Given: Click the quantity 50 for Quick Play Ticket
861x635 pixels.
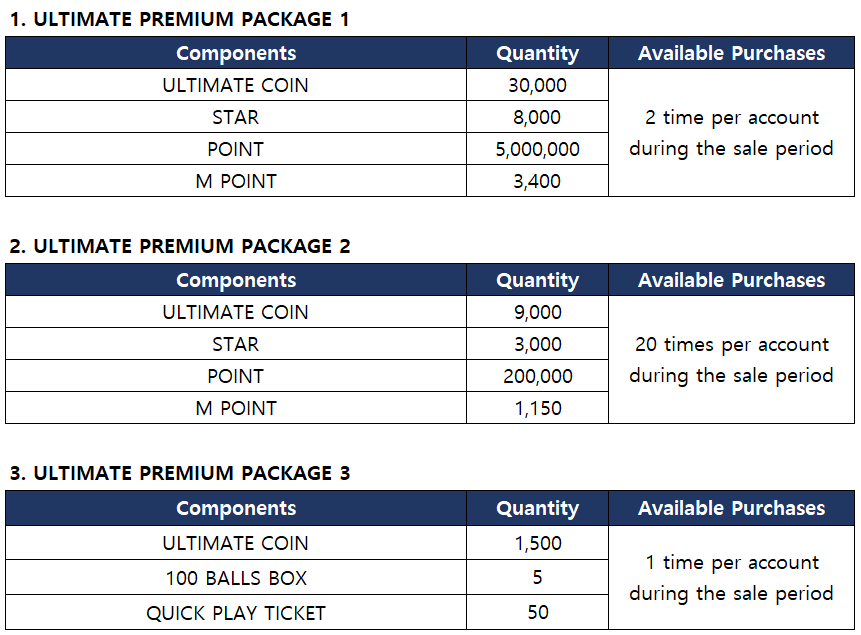Looking at the screenshot, I should [x=537, y=613].
